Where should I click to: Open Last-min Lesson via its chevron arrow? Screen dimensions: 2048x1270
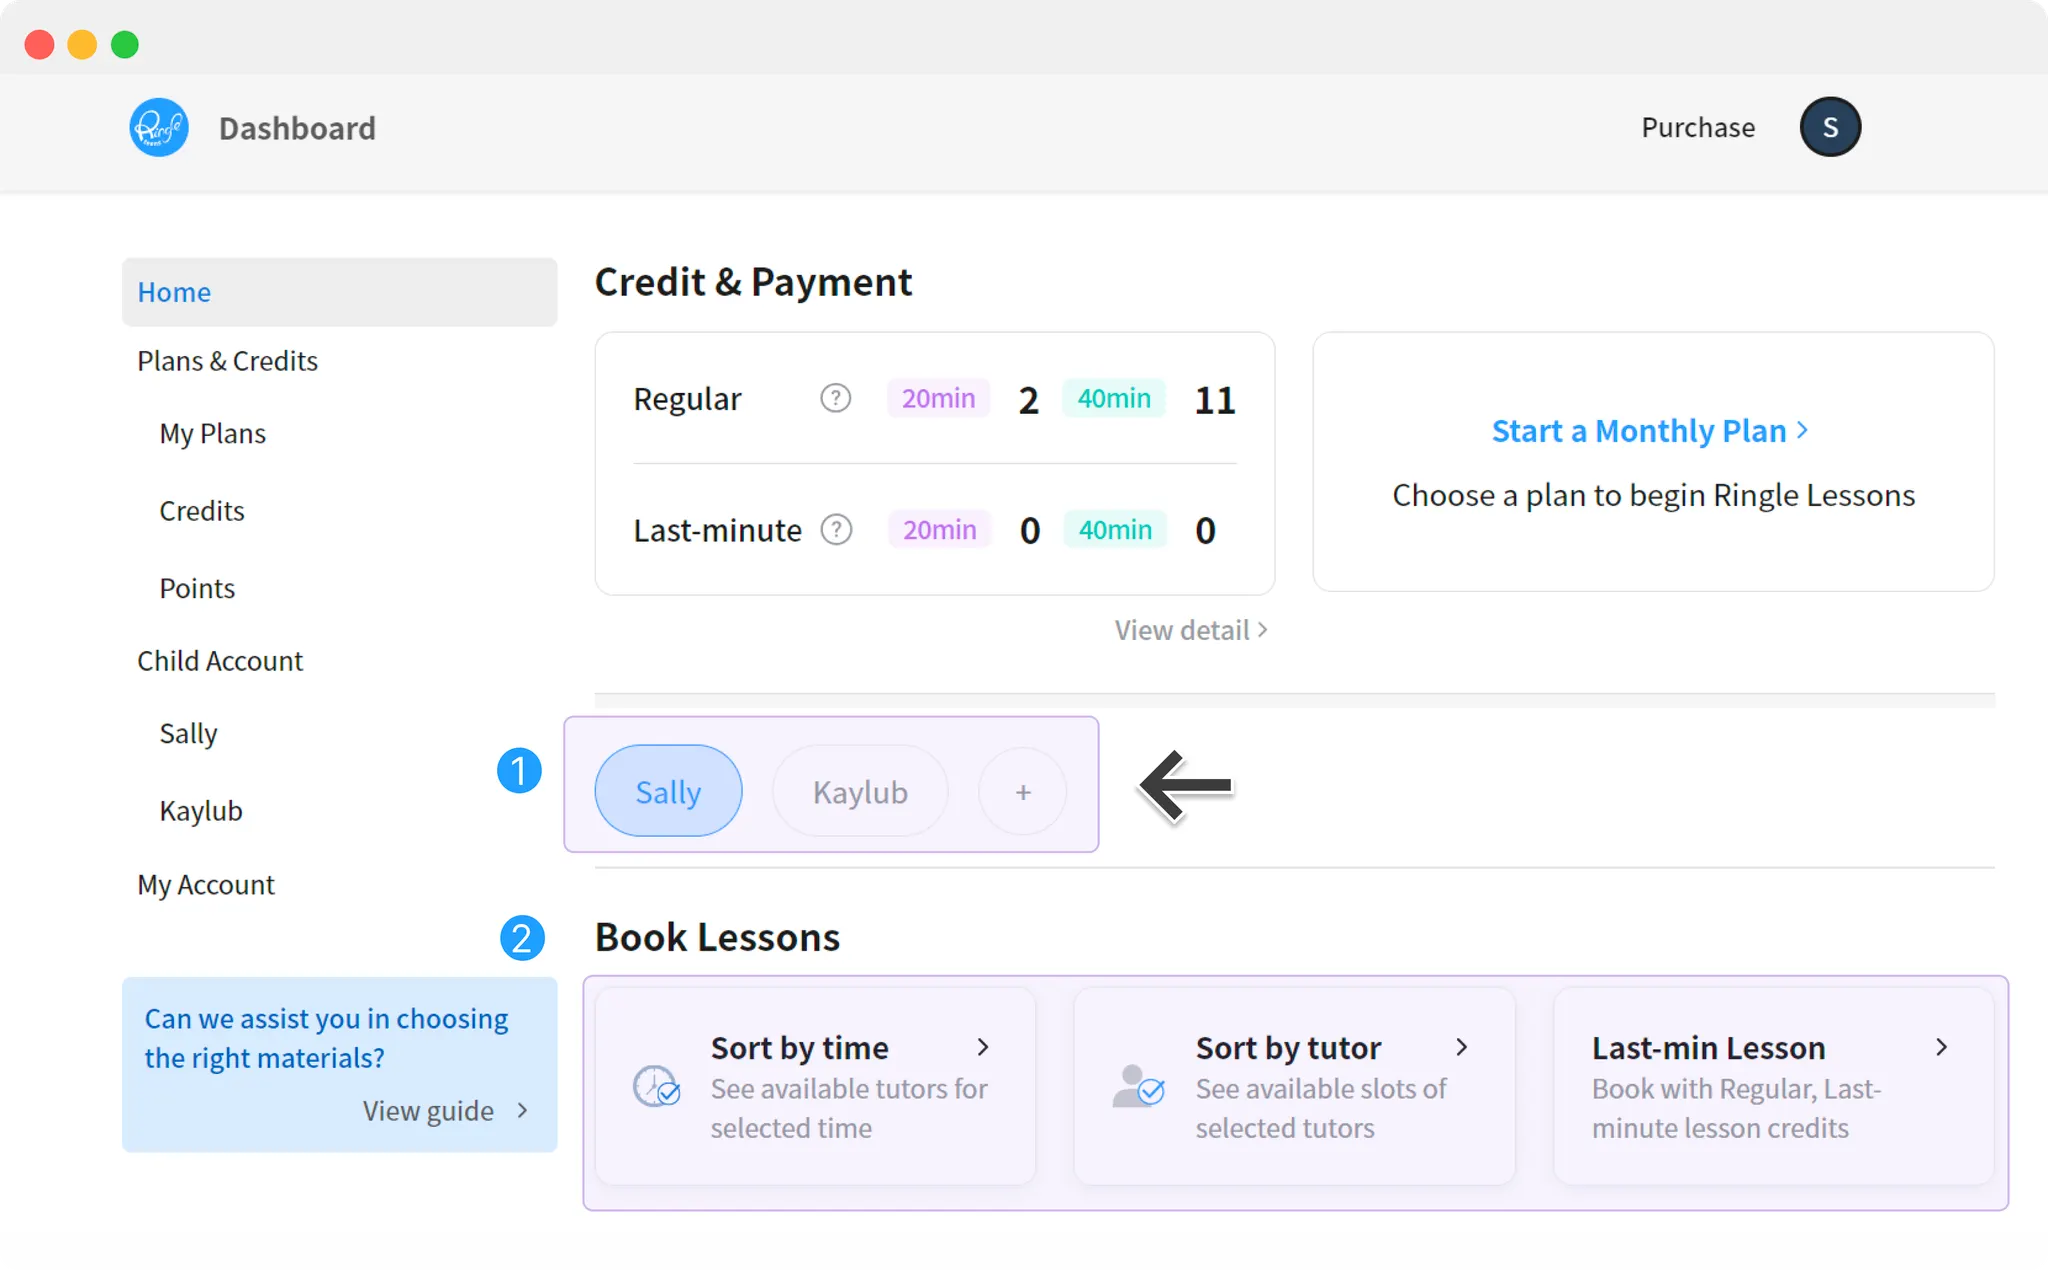(x=1941, y=1047)
